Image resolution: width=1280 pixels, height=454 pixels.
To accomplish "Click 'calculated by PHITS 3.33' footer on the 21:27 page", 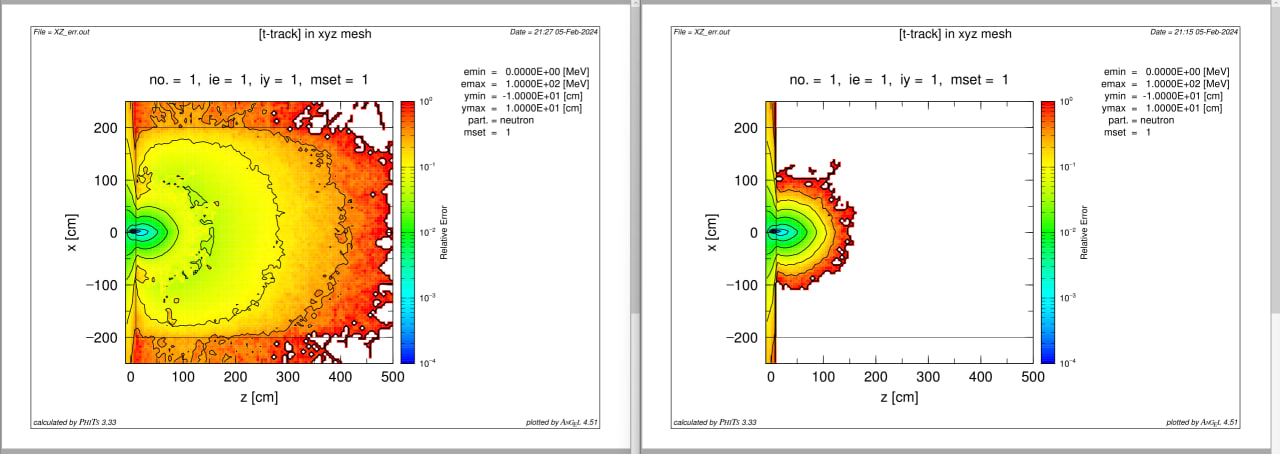I will [x=75, y=422].
